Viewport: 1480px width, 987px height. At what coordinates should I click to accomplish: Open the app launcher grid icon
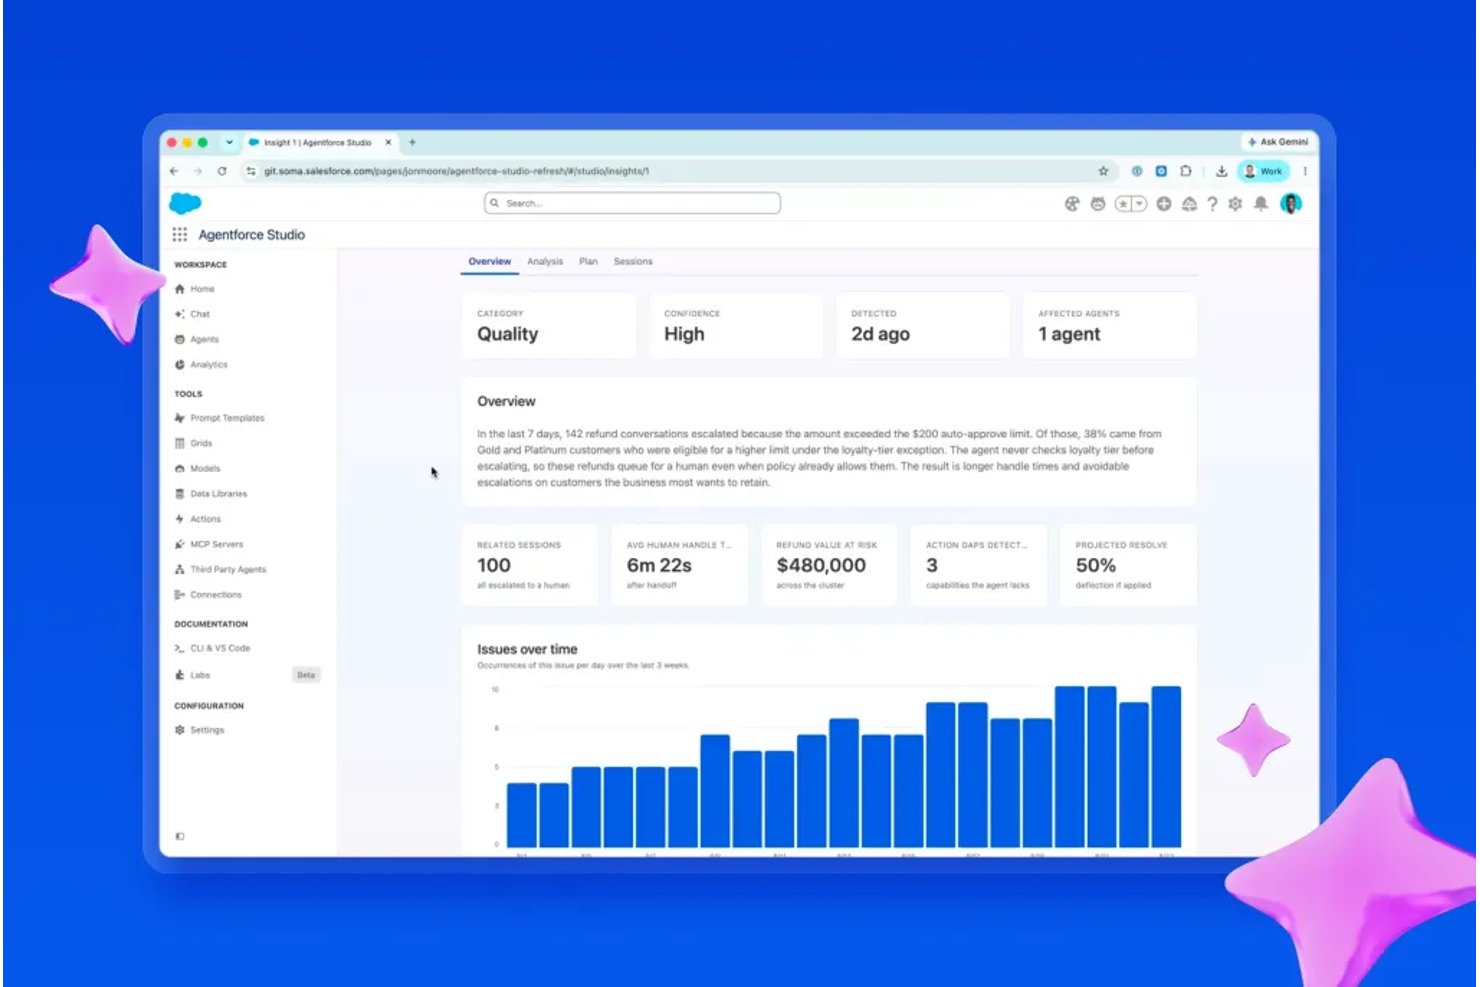(180, 234)
